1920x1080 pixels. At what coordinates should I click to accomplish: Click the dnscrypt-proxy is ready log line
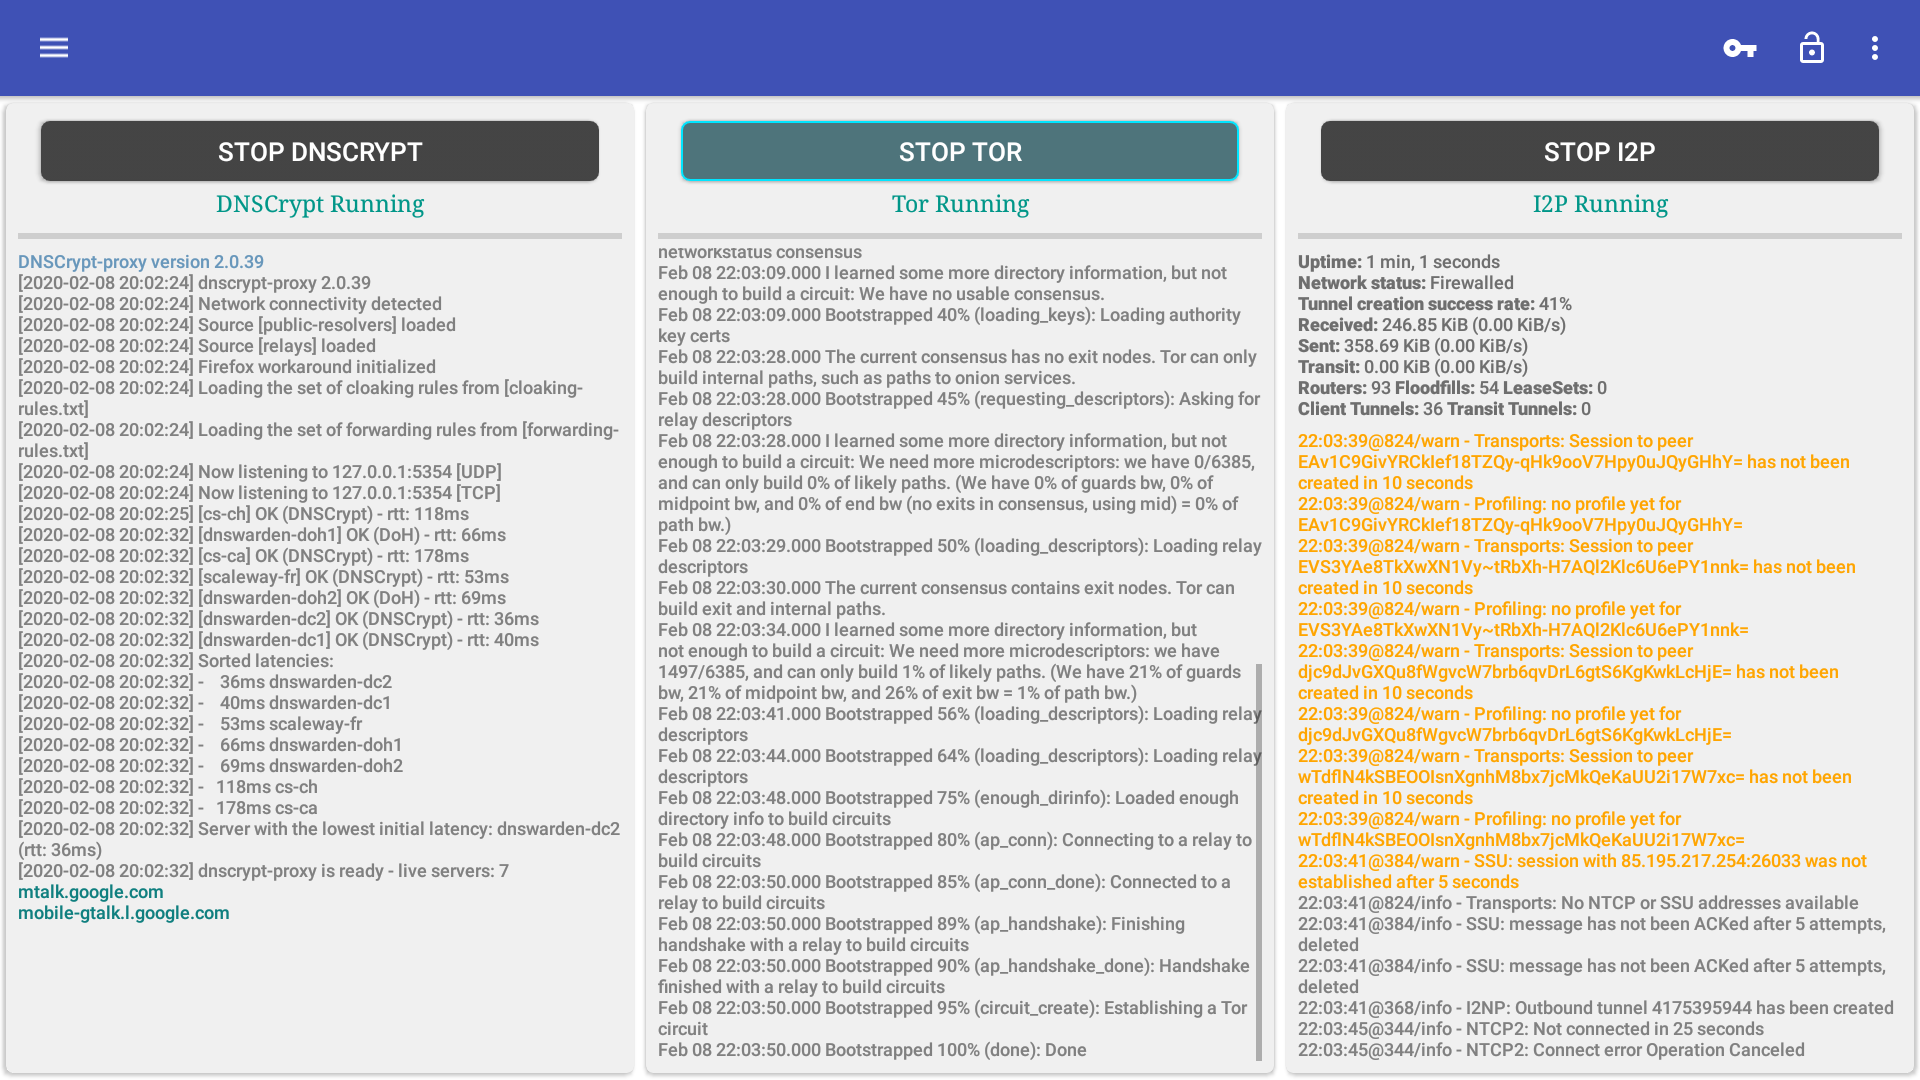(x=264, y=871)
